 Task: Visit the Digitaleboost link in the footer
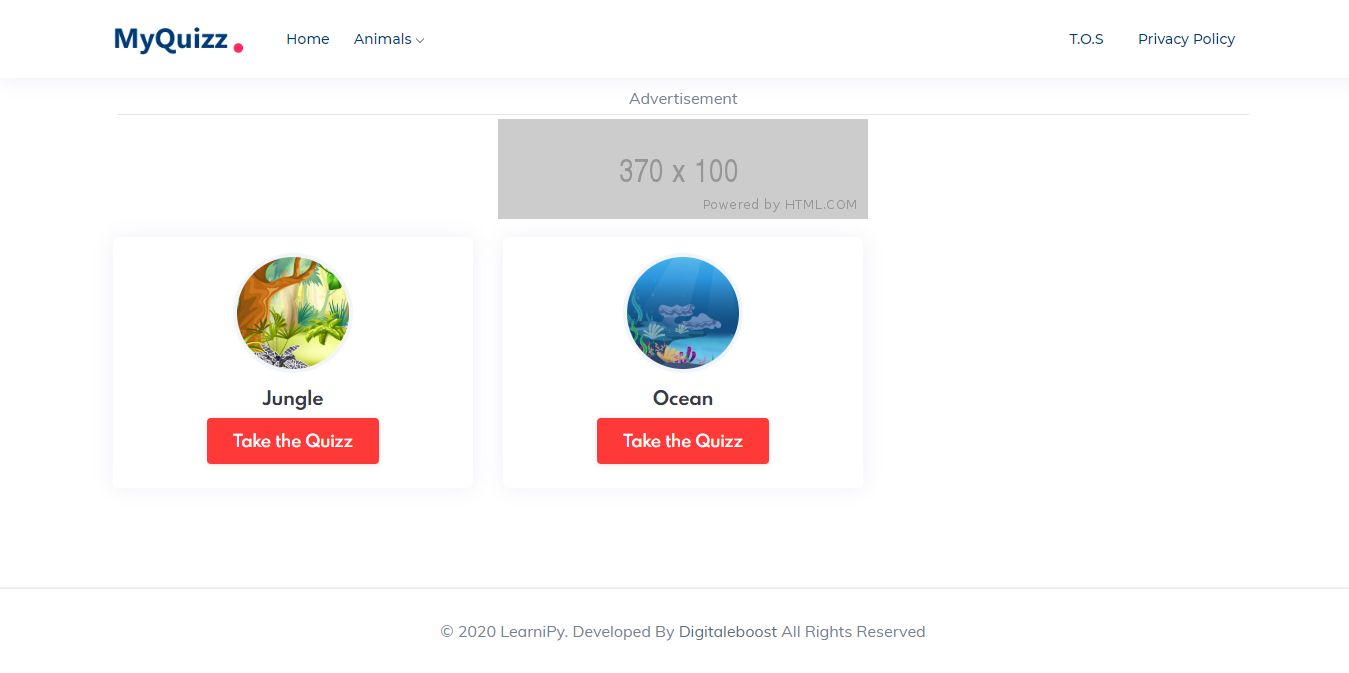pyautogui.click(x=728, y=632)
